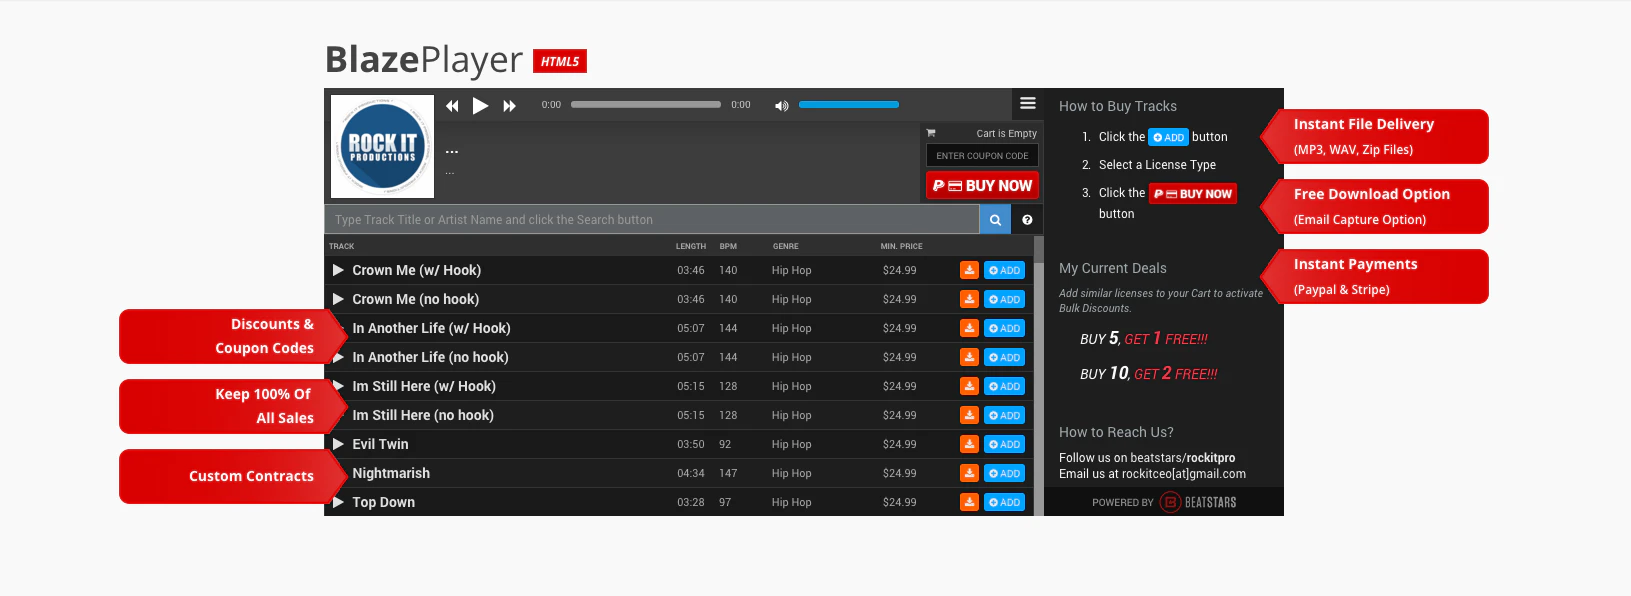The image size is (1631, 596).
Task: Click the coupon code input field
Action: point(982,156)
